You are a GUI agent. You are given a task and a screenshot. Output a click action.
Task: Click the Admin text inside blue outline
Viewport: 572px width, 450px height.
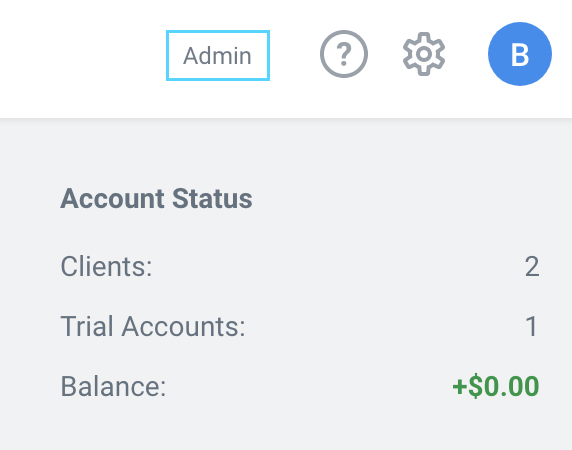[217, 56]
